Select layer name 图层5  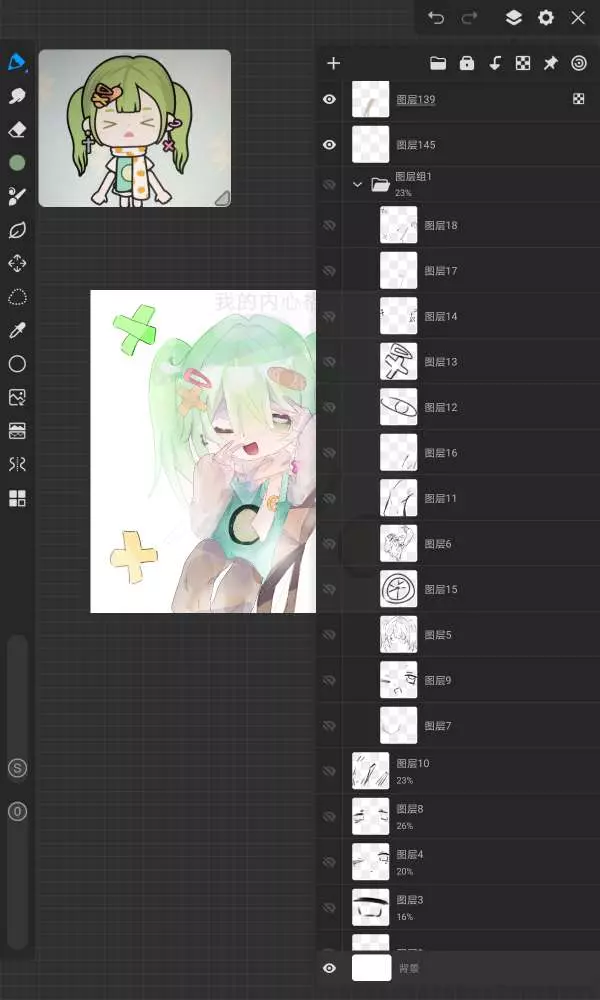[x=437, y=635]
